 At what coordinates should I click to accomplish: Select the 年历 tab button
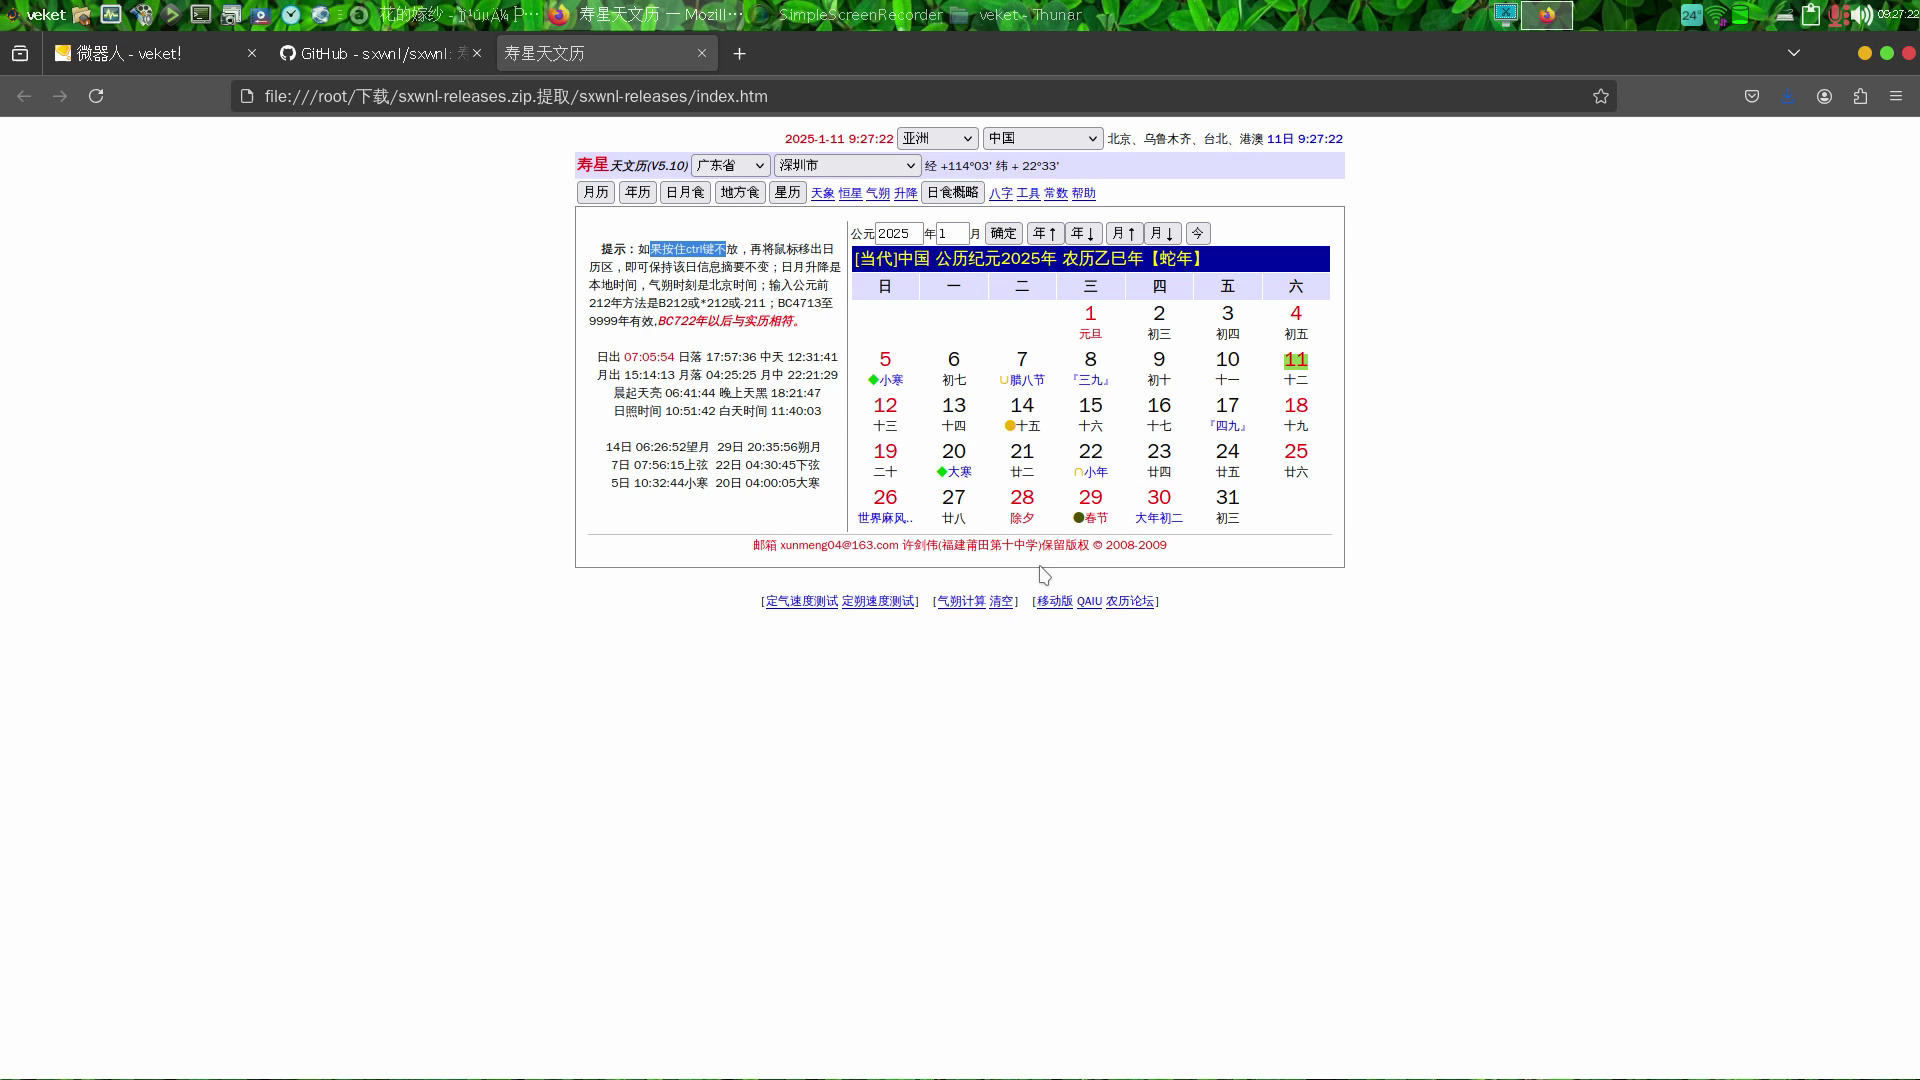[x=637, y=192]
